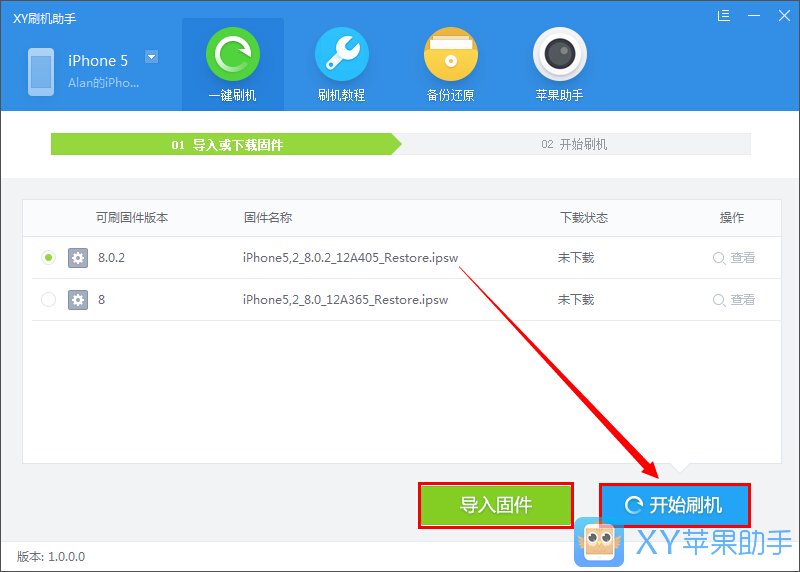Close the XY刷机助手 window
800x572 pixels.
pyautogui.click(x=784, y=16)
